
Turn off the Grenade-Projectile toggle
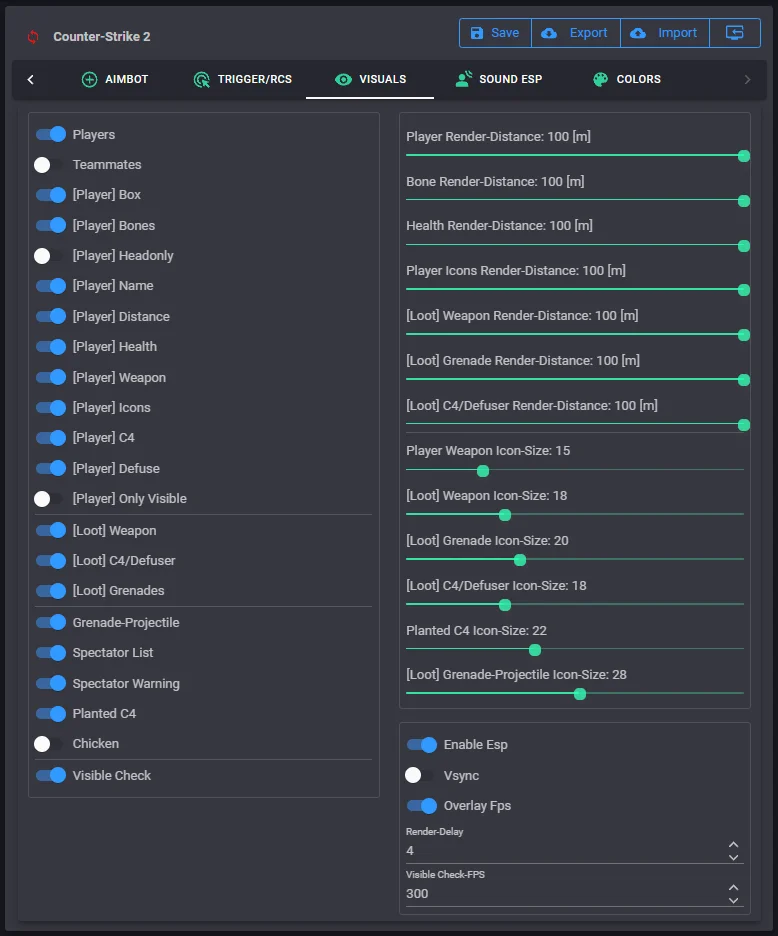[x=51, y=622]
